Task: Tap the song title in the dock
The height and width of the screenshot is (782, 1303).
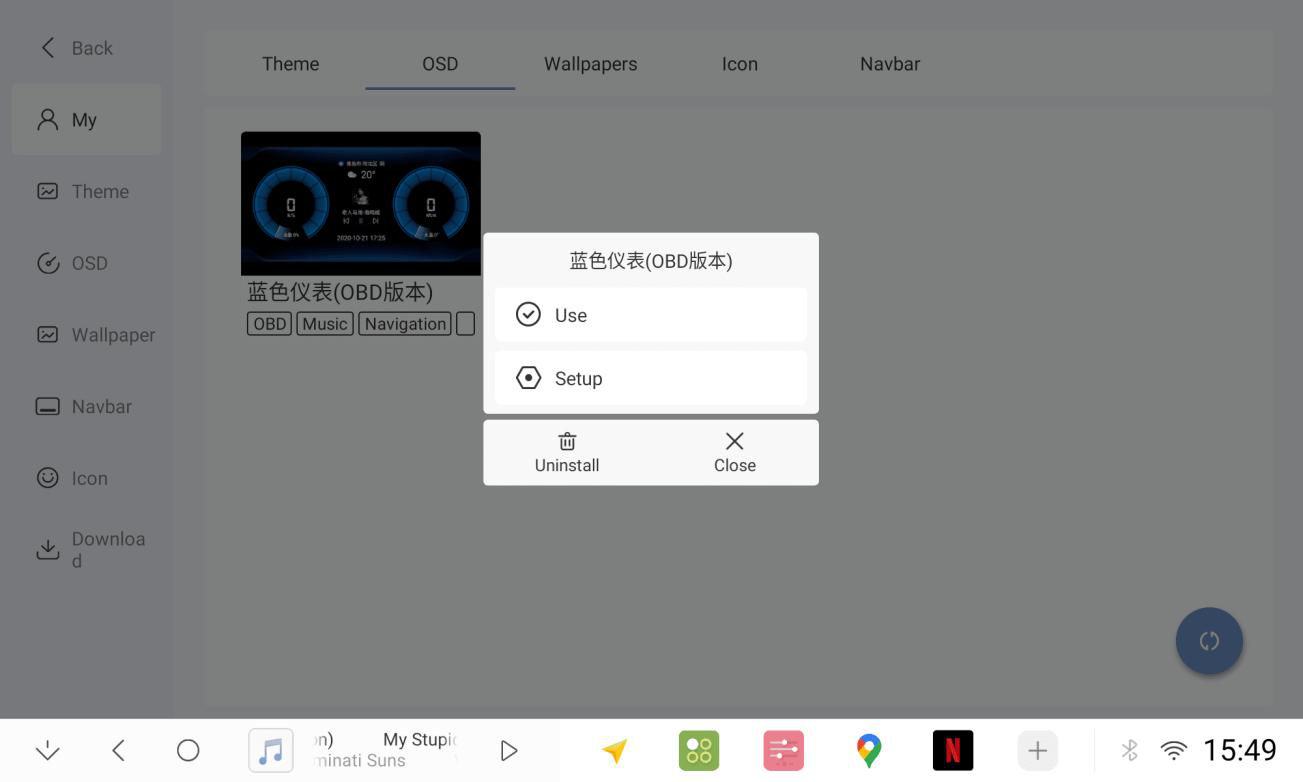Action: click(387, 740)
